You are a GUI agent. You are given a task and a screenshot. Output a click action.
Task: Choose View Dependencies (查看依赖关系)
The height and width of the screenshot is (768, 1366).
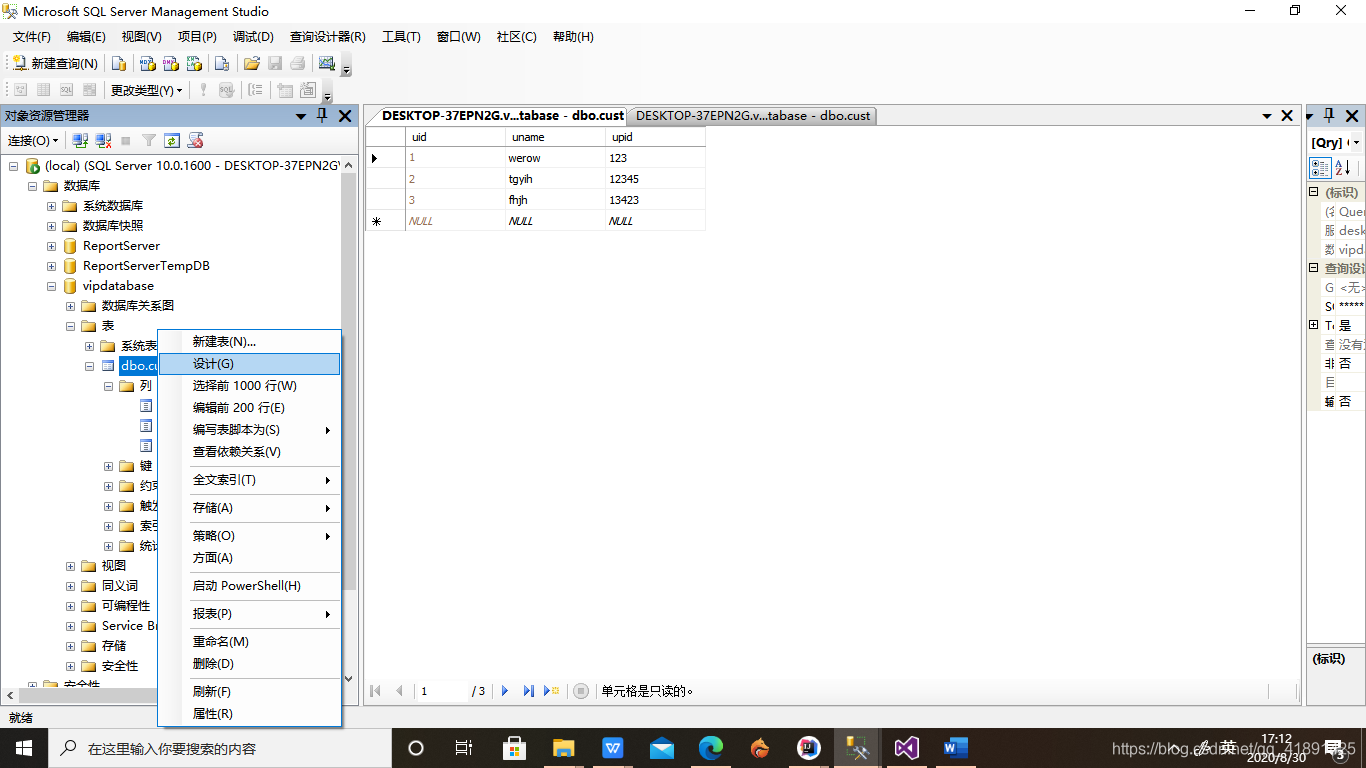click(x=249, y=452)
